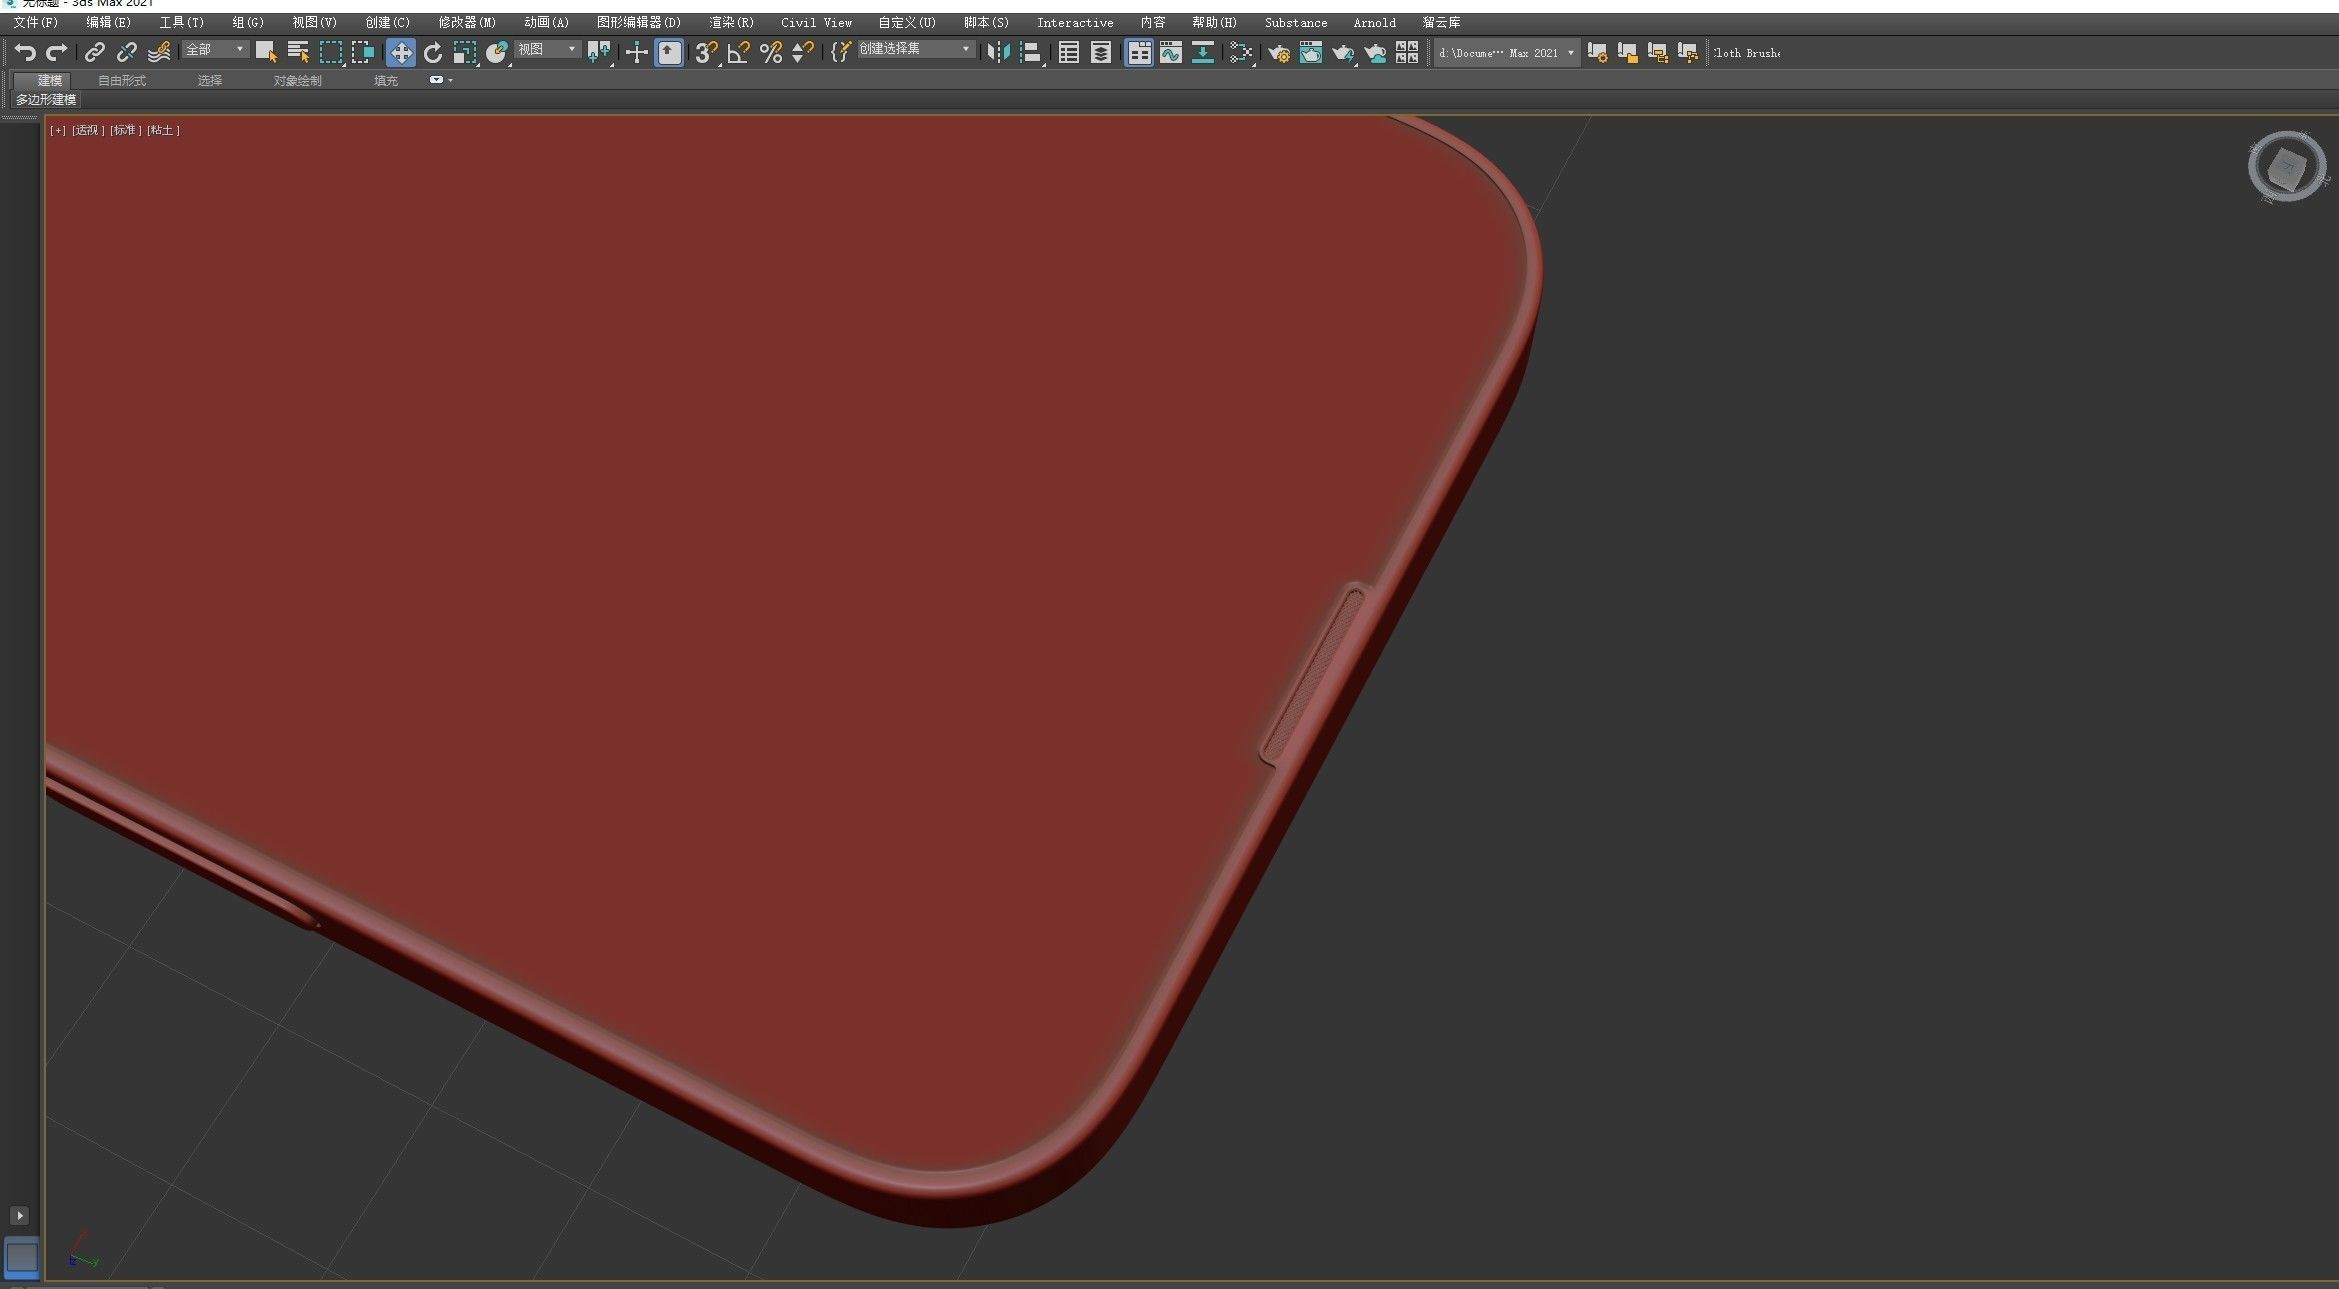Image resolution: width=2339 pixels, height=1289 pixels.
Task: Open the 渲染(R) menu
Action: point(731,23)
